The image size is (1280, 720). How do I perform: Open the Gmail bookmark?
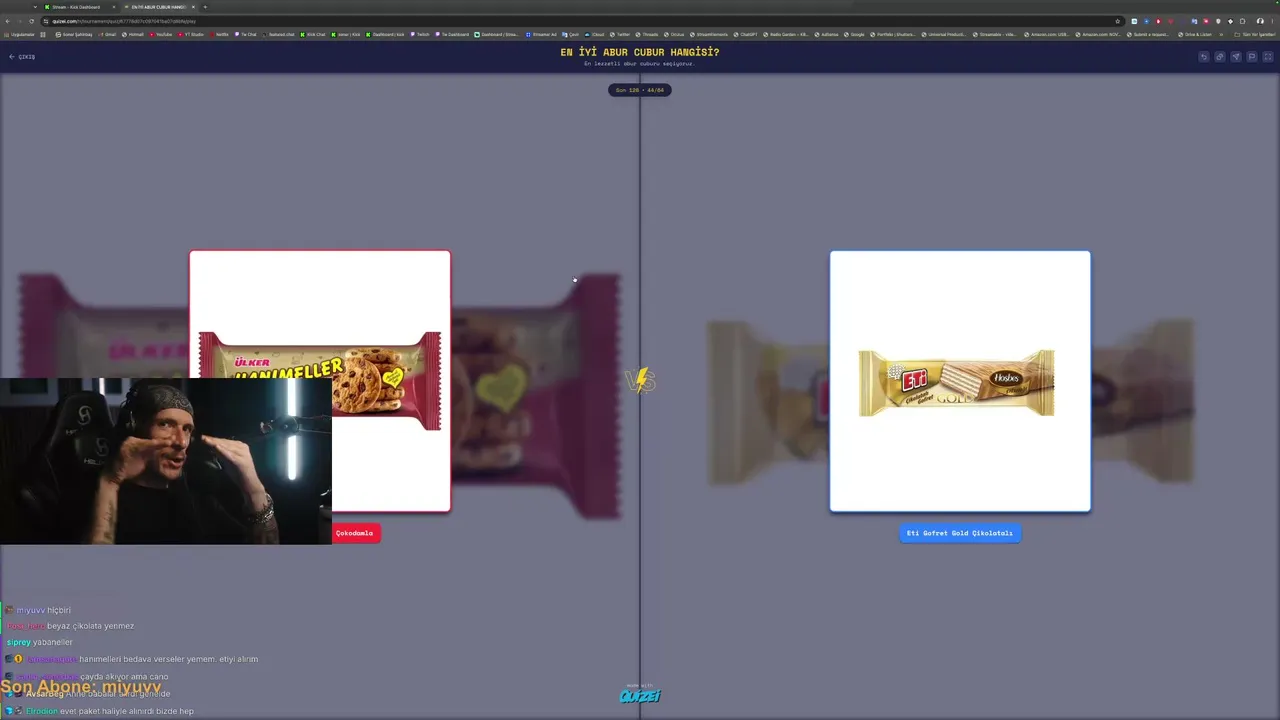pos(108,34)
